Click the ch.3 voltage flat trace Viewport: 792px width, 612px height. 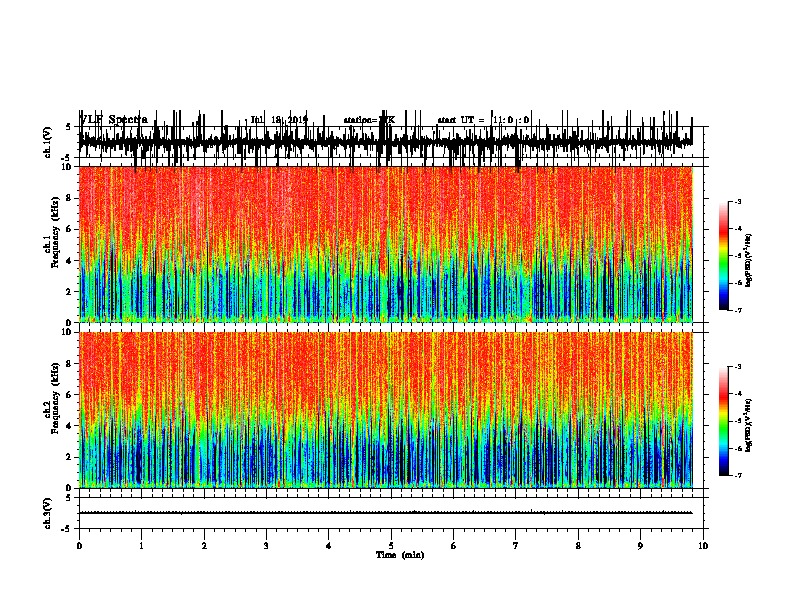pyautogui.click(x=386, y=513)
